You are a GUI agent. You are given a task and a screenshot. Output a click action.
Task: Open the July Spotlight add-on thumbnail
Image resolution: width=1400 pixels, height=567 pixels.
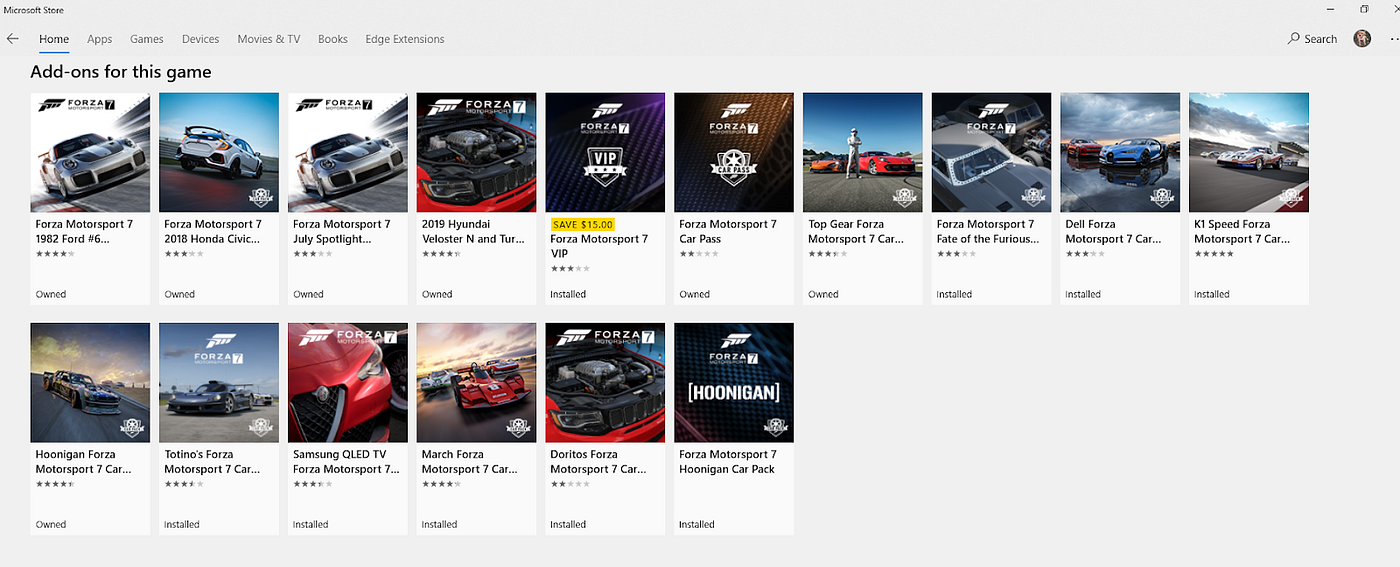click(348, 152)
